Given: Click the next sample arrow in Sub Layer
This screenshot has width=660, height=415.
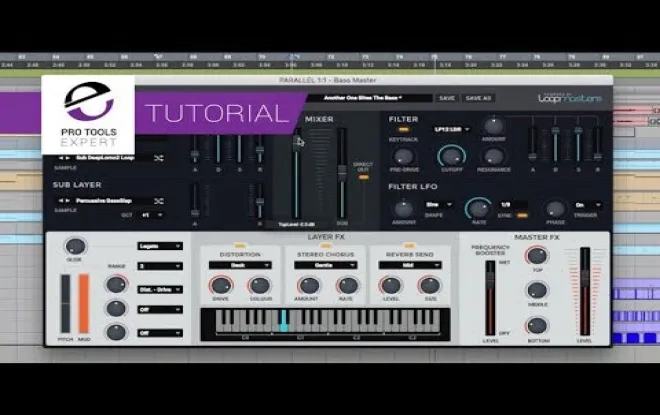Looking at the screenshot, I should coord(67,201).
